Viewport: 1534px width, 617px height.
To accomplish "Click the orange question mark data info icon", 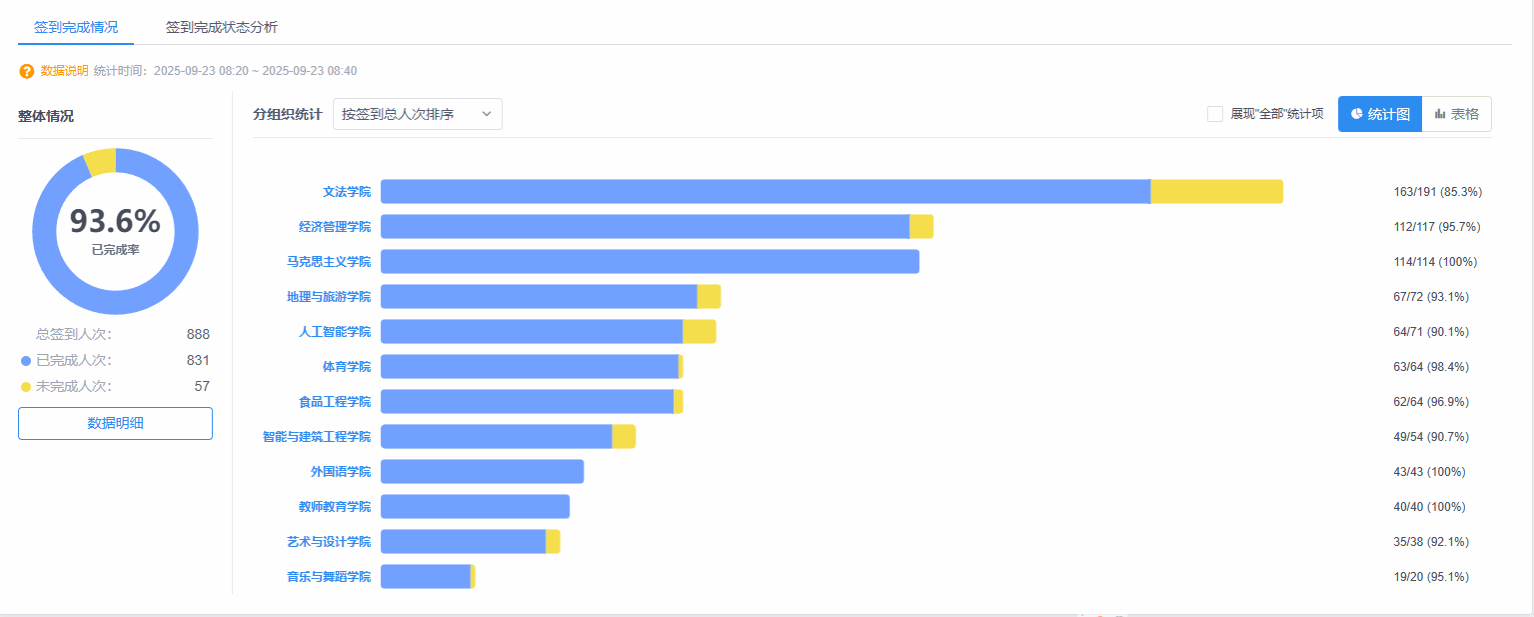I will [27, 71].
